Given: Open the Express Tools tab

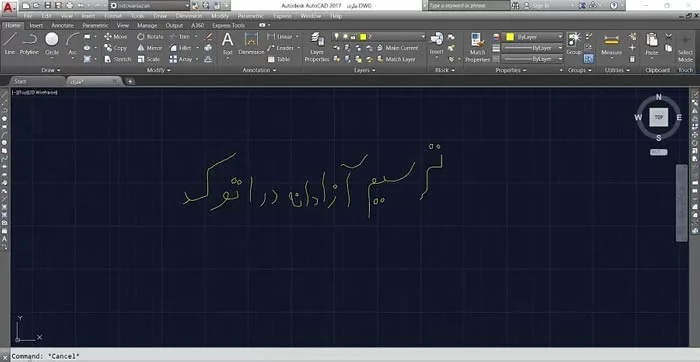Looking at the screenshot, I should [229, 25].
